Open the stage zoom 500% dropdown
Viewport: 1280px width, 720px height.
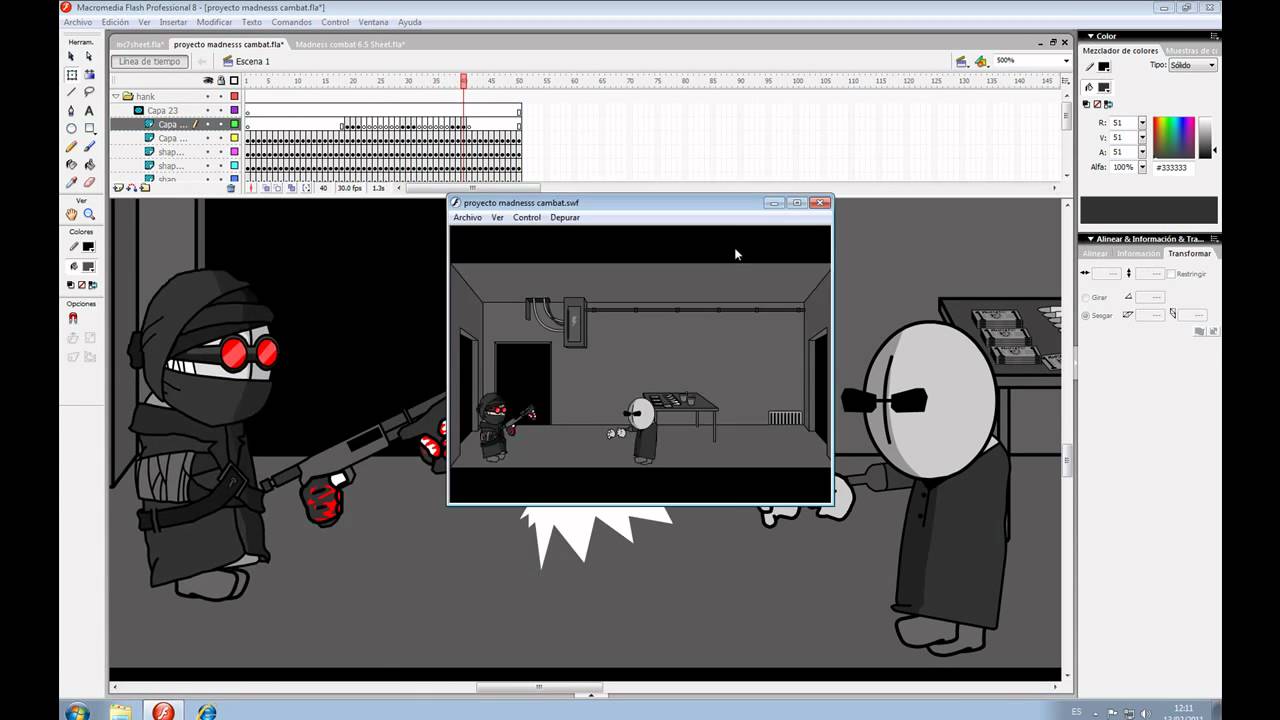tap(1064, 61)
